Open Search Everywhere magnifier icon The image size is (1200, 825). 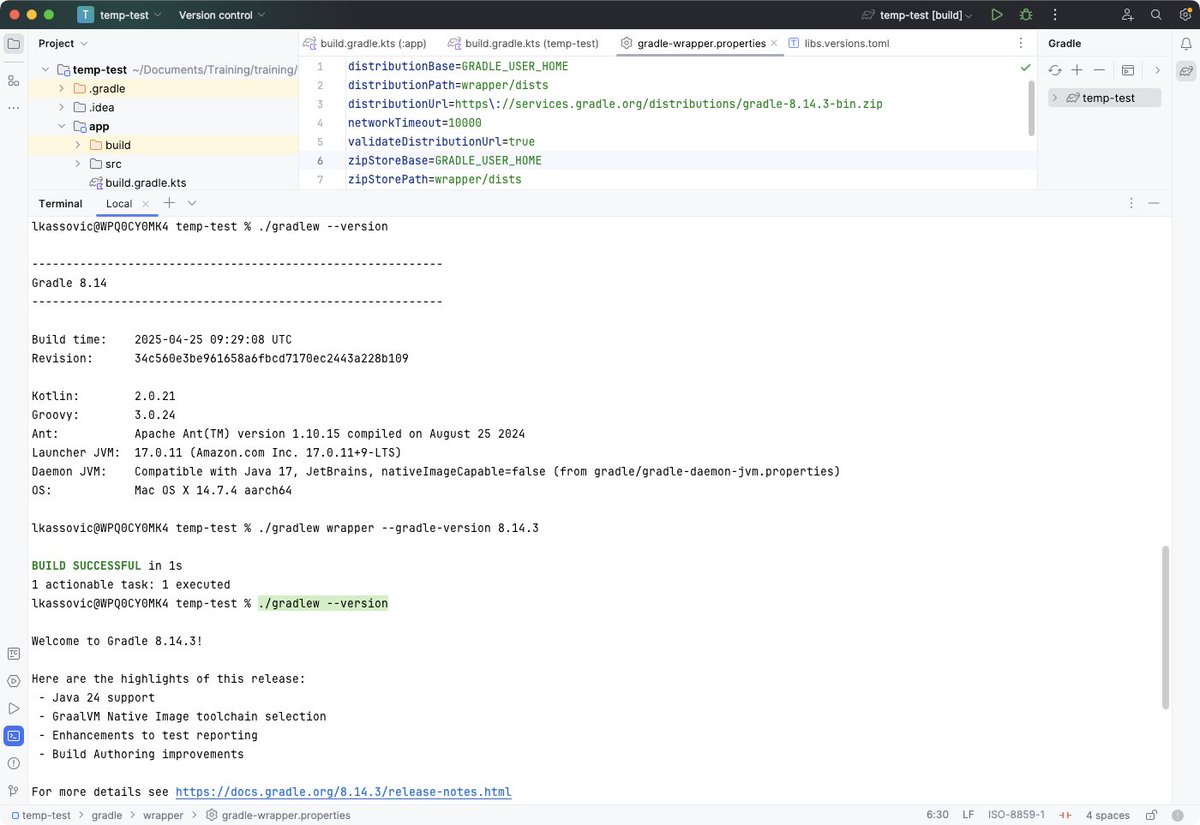click(1156, 15)
